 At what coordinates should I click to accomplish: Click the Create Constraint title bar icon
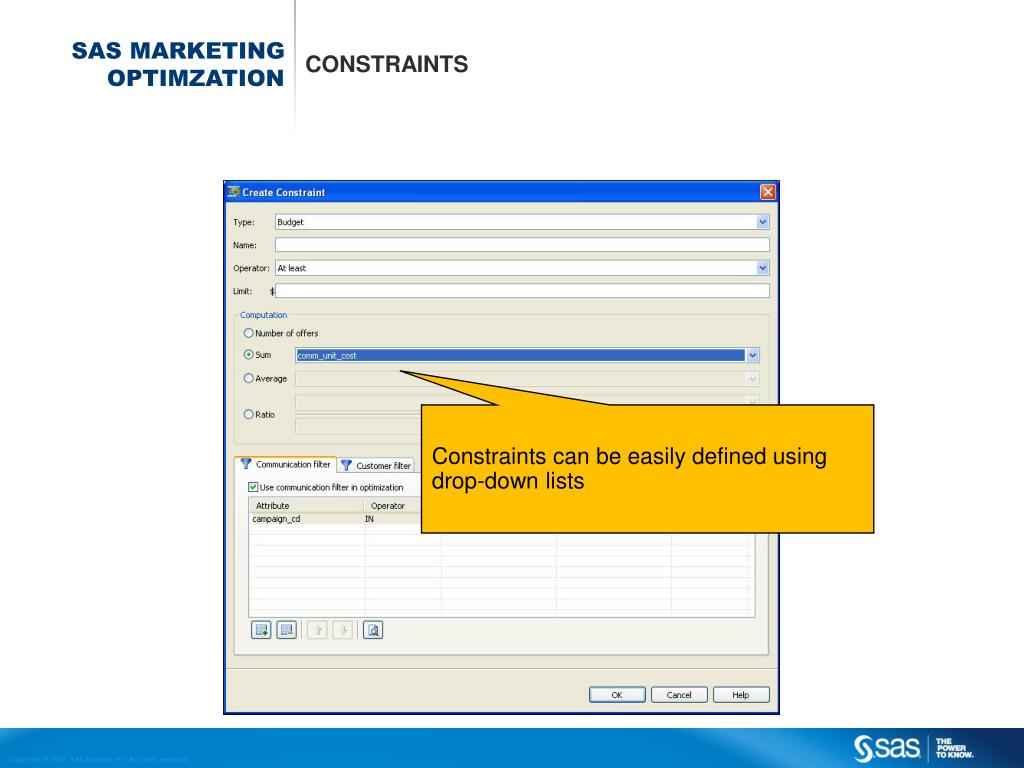(x=234, y=192)
